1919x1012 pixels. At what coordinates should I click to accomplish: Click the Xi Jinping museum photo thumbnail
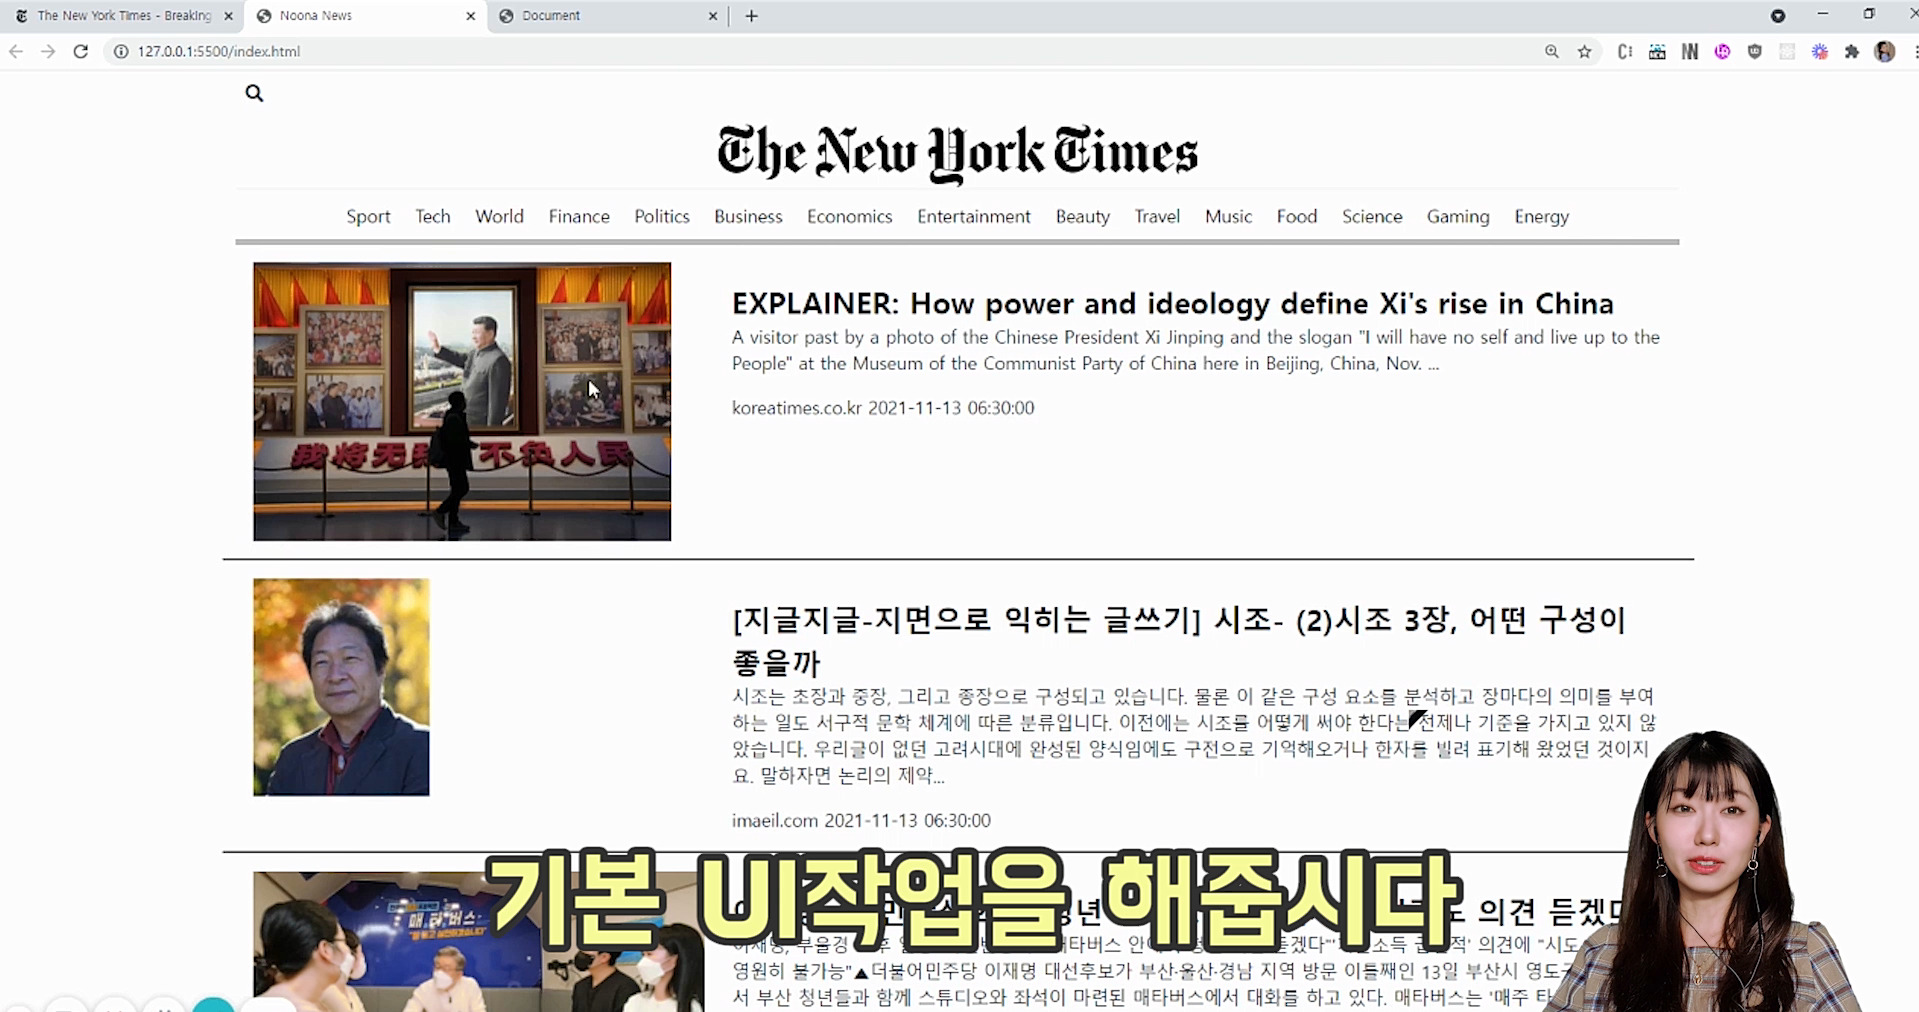[x=462, y=401]
